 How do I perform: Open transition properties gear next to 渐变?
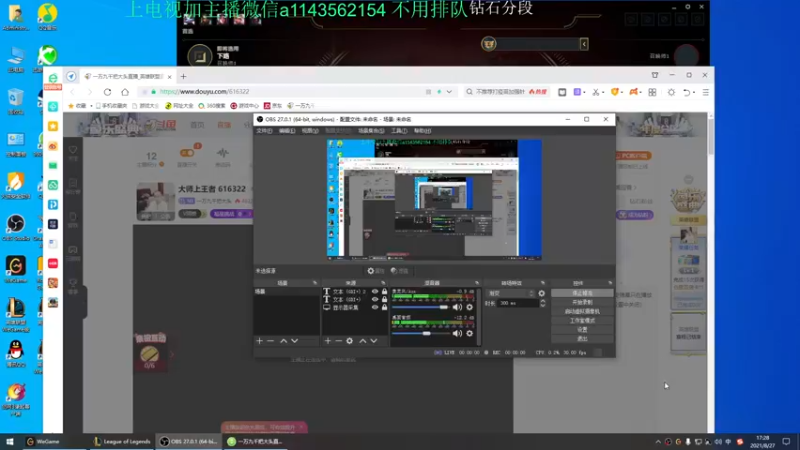(x=541, y=293)
